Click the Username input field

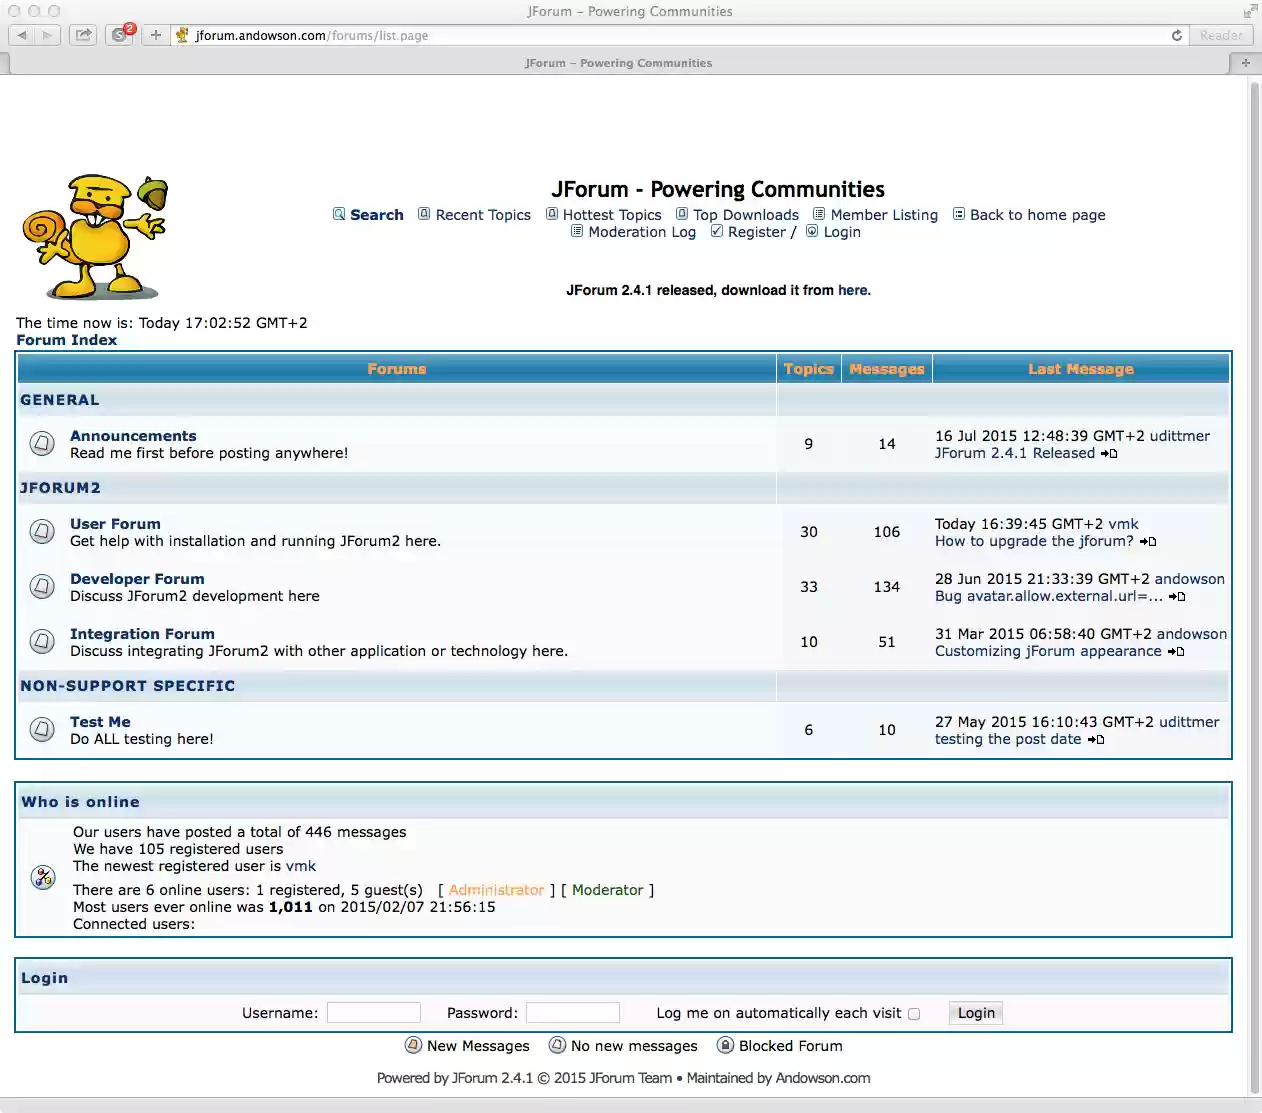374,1013
